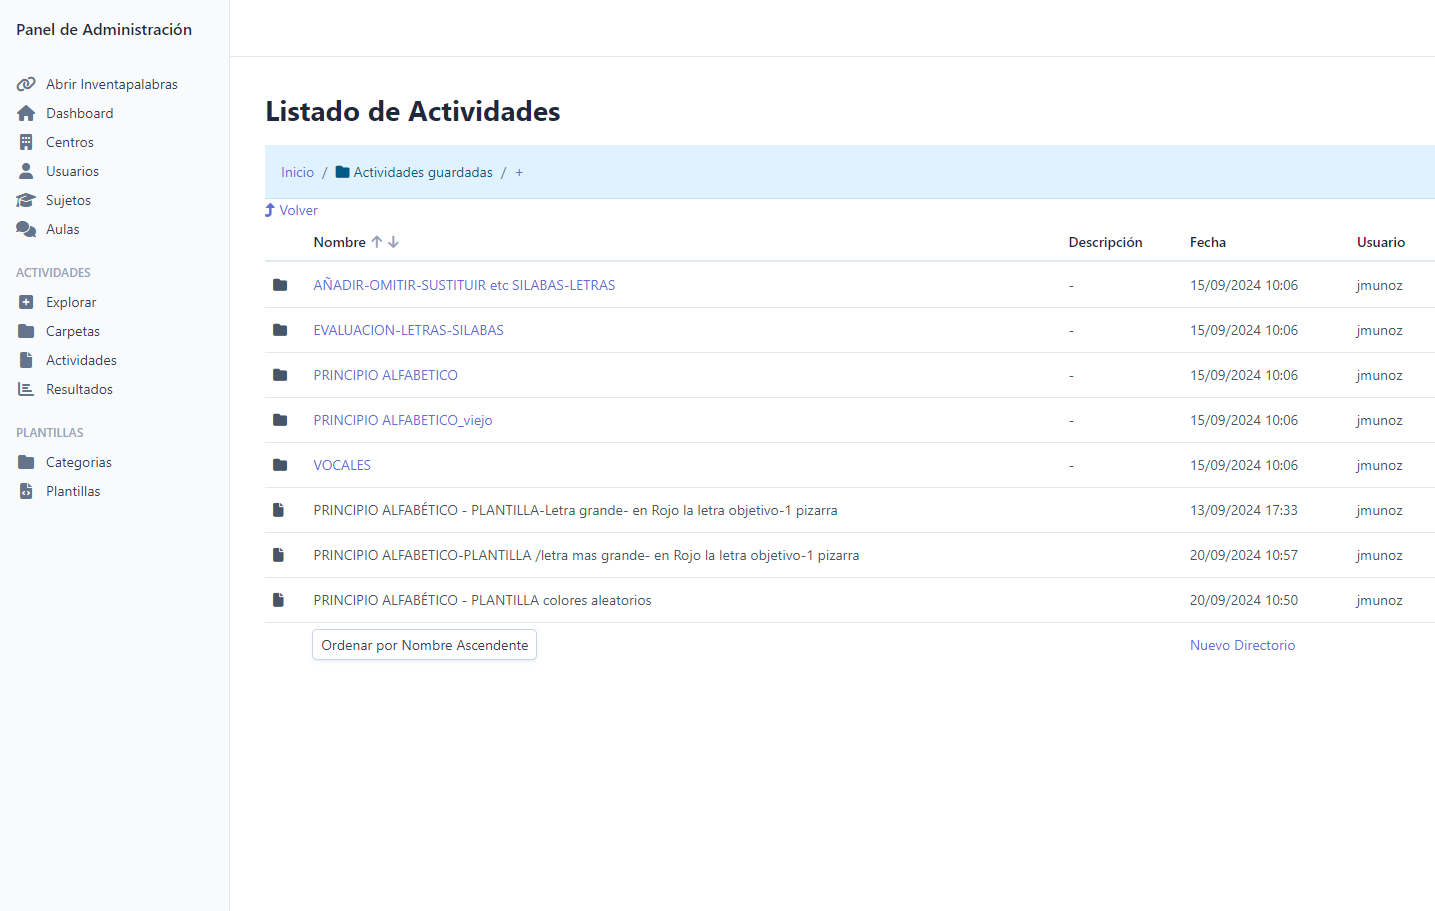
Task: Click Nombre column header
Action: (x=339, y=242)
